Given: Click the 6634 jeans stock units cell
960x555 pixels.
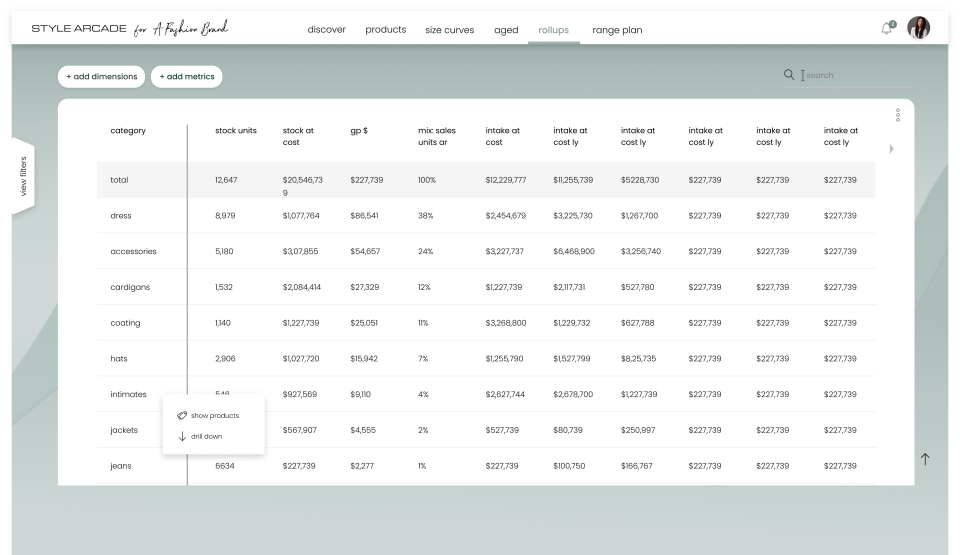Looking at the screenshot, I should [225, 466].
